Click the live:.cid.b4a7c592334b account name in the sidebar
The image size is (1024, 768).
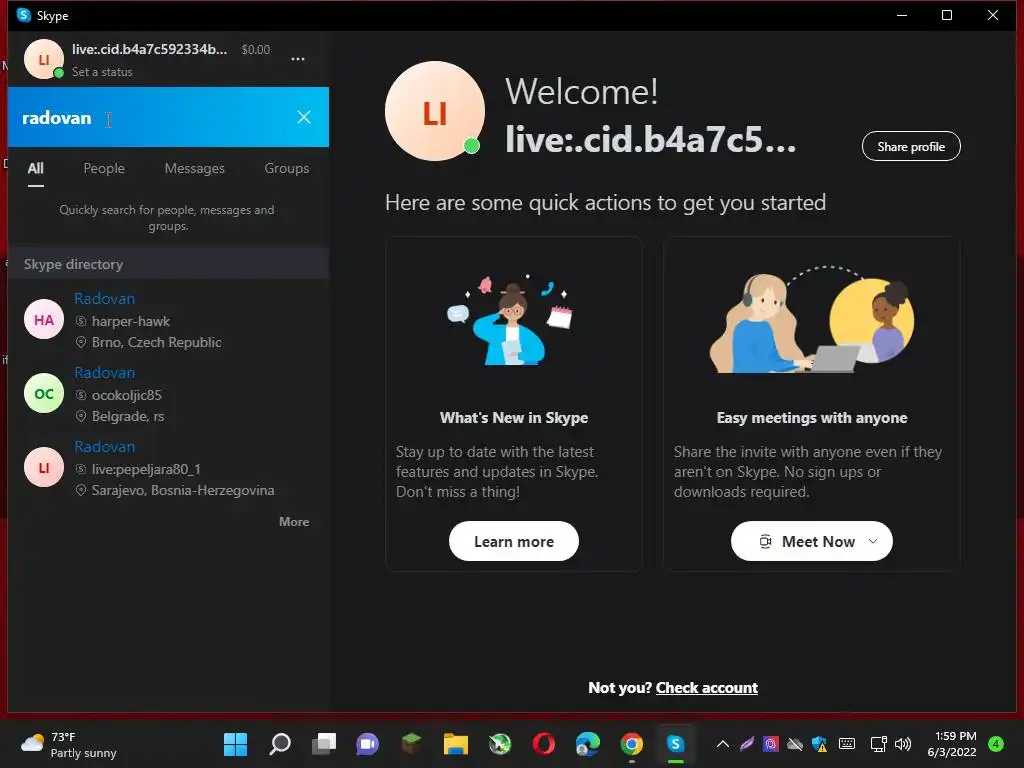coord(150,50)
